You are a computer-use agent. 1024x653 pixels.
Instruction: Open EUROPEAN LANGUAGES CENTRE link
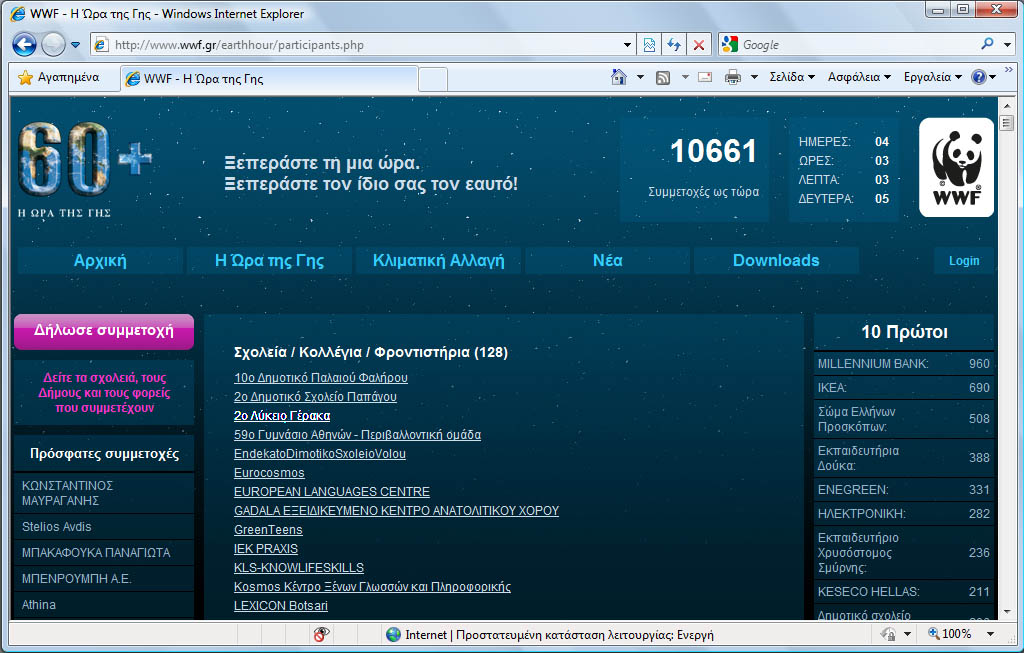pos(332,491)
